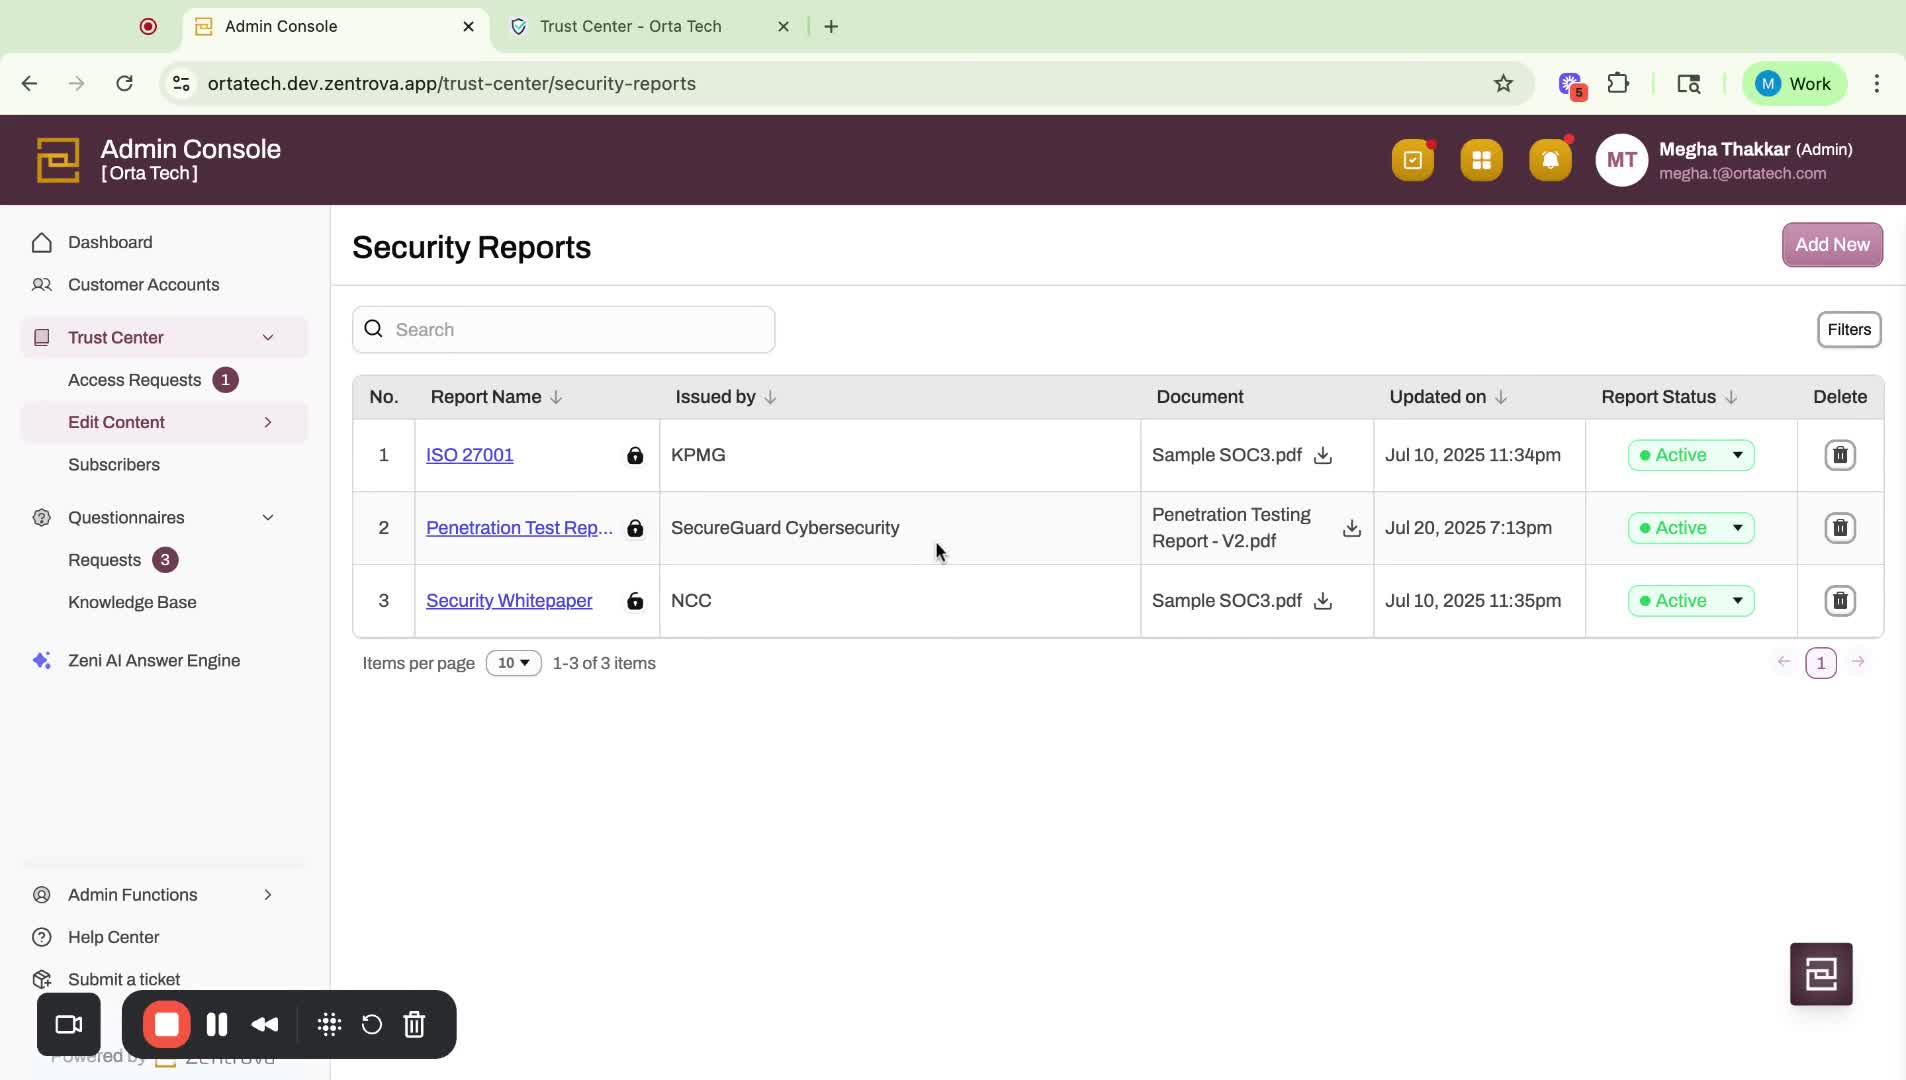Sort by Report Status arrow
Image resolution: width=1906 pixels, height=1080 pixels.
pyautogui.click(x=1730, y=397)
